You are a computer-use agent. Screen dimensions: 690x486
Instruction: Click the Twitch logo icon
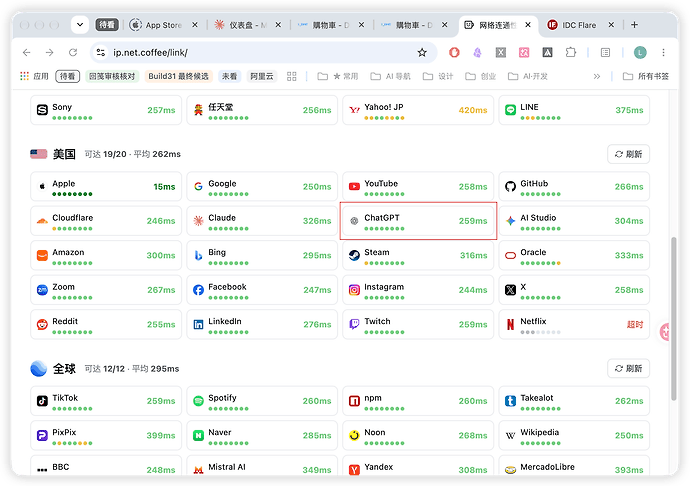coord(354,325)
